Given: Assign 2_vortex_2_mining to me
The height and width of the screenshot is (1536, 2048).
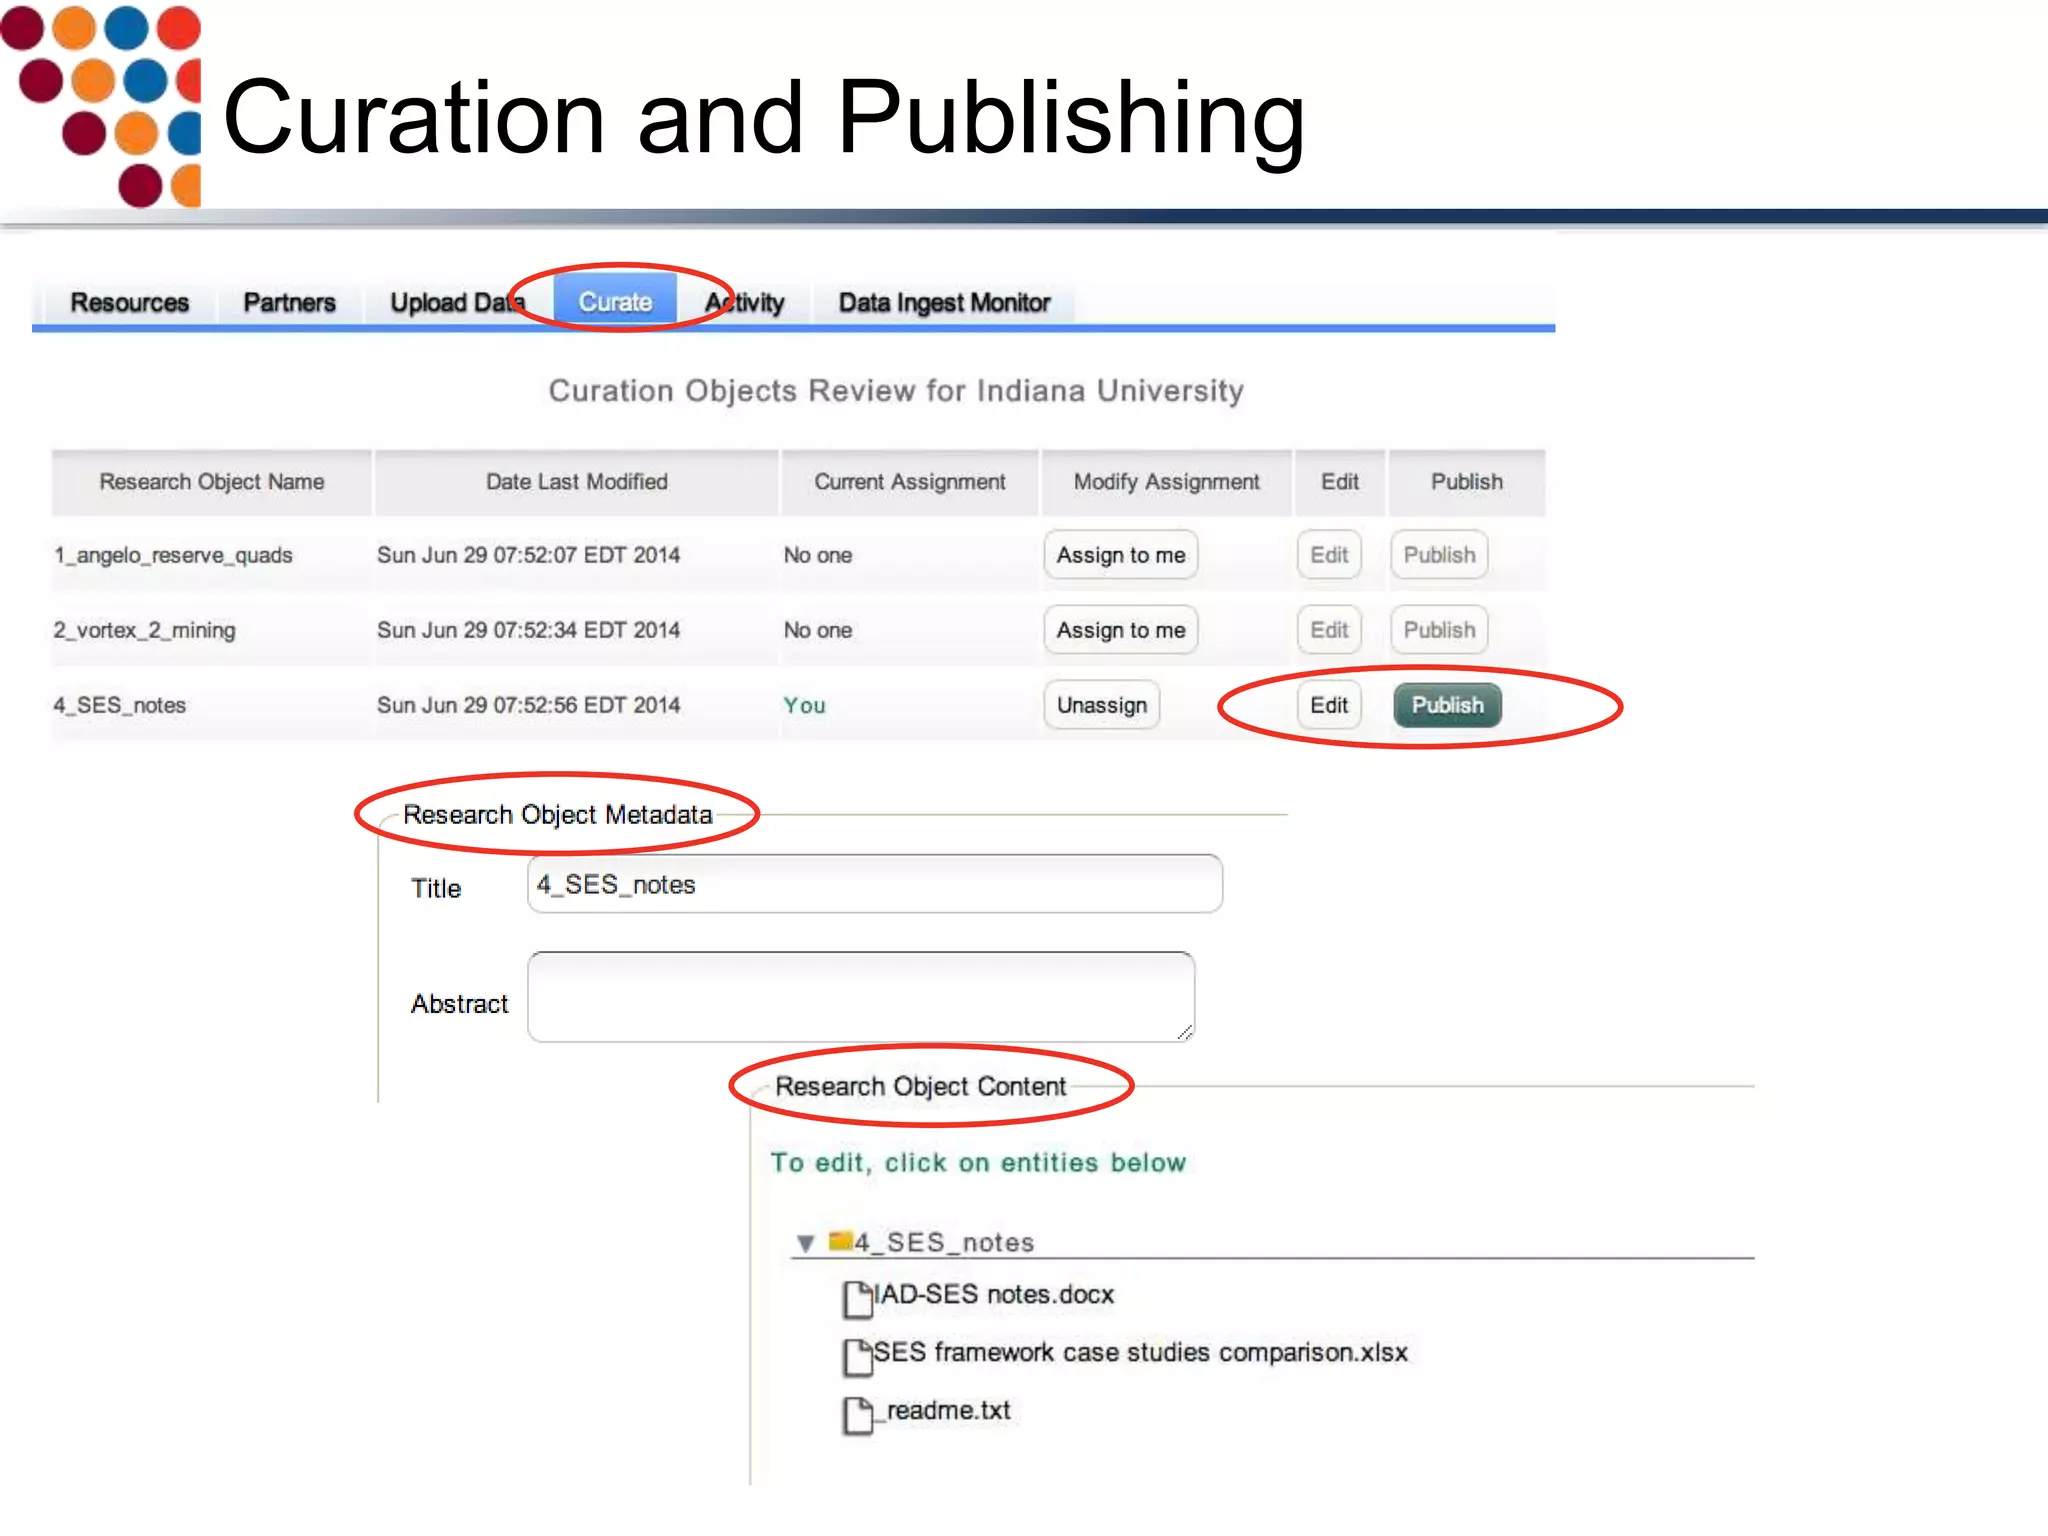Looking at the screenshot, I should [x=1121, y=630].
